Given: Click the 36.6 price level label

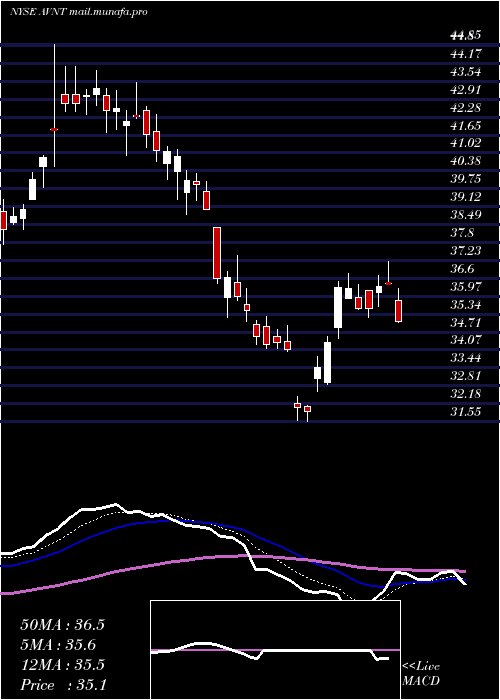Looking at the screenshot, I should click(x=462, y=269).
